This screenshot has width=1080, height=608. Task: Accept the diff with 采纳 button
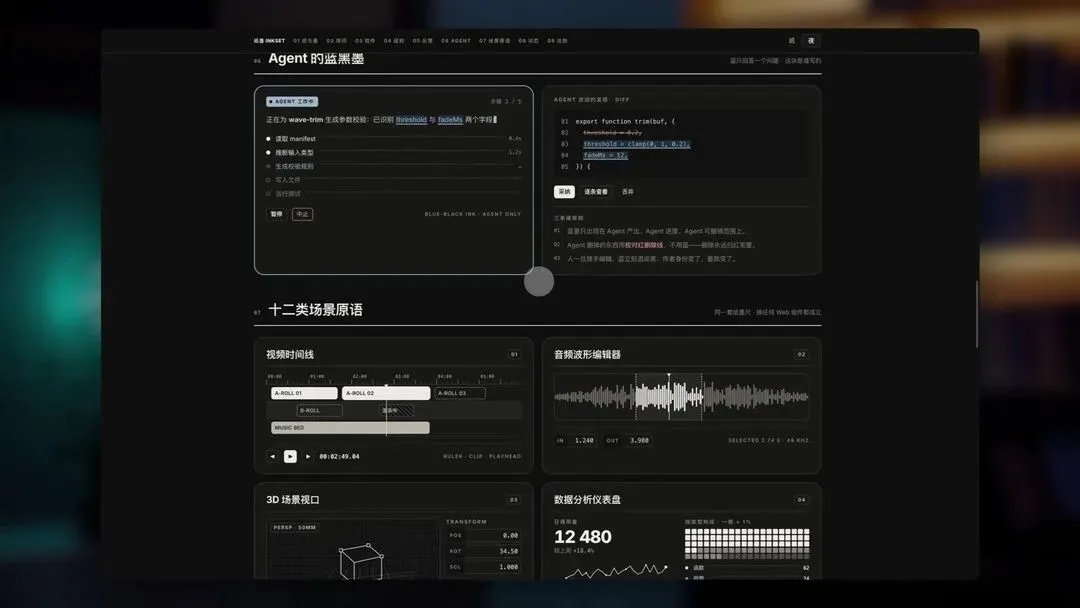(564, 191)
